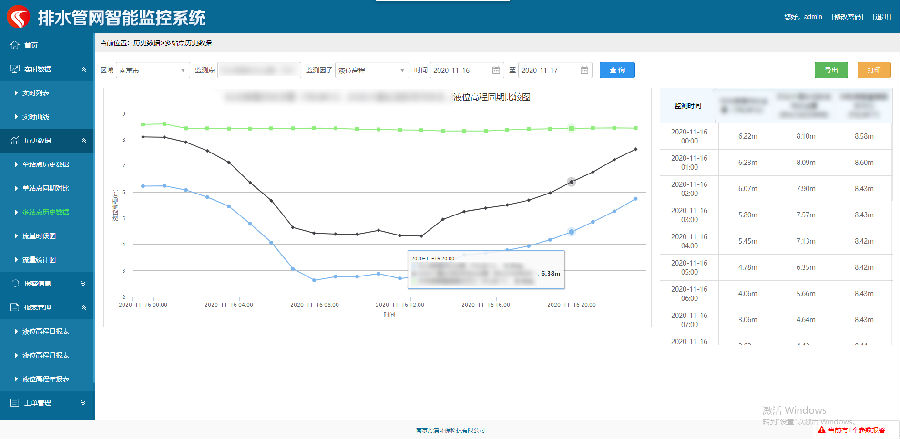900x439 pixels.
Task: Click table cell 6.28m in 01:00 row
Action: coord(747,162)
